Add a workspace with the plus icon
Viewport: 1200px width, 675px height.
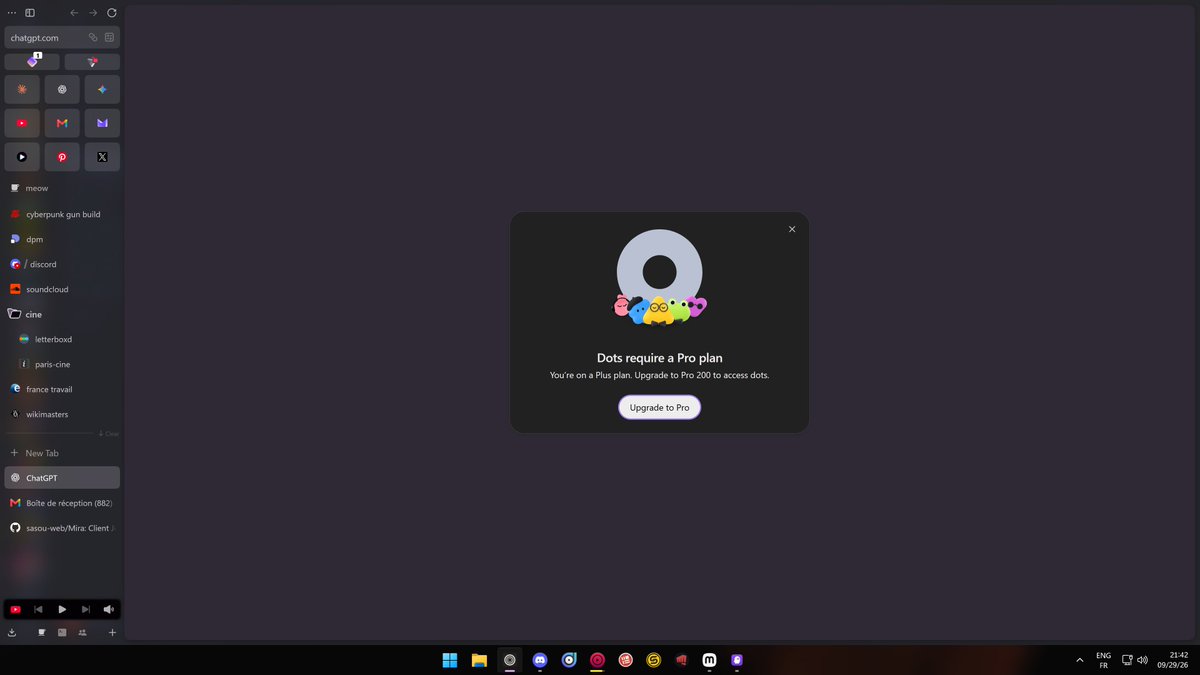coord(112,632)
